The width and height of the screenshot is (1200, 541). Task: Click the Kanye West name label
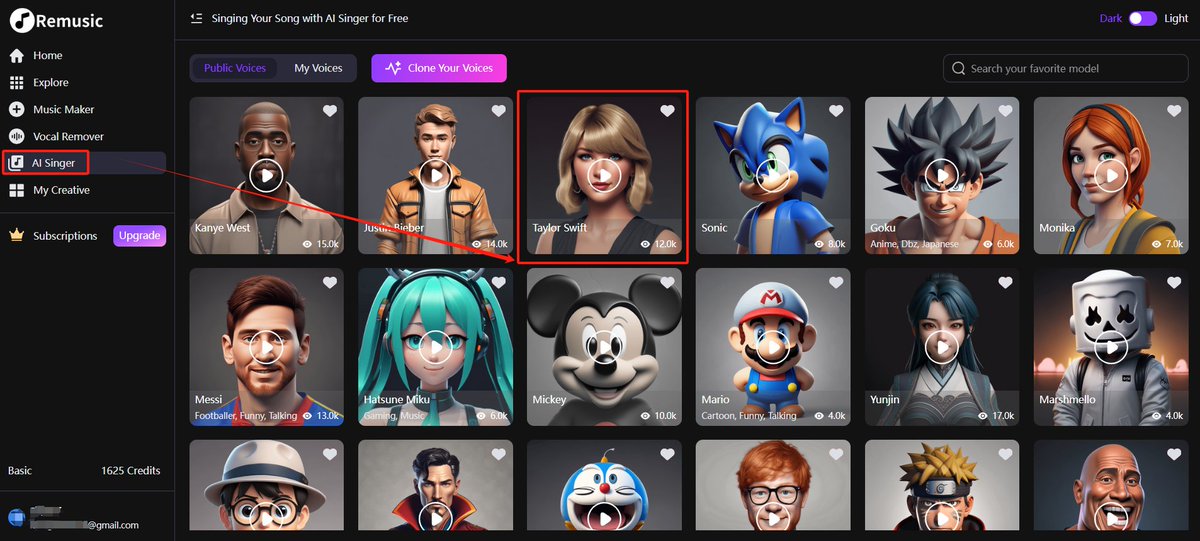223,228
